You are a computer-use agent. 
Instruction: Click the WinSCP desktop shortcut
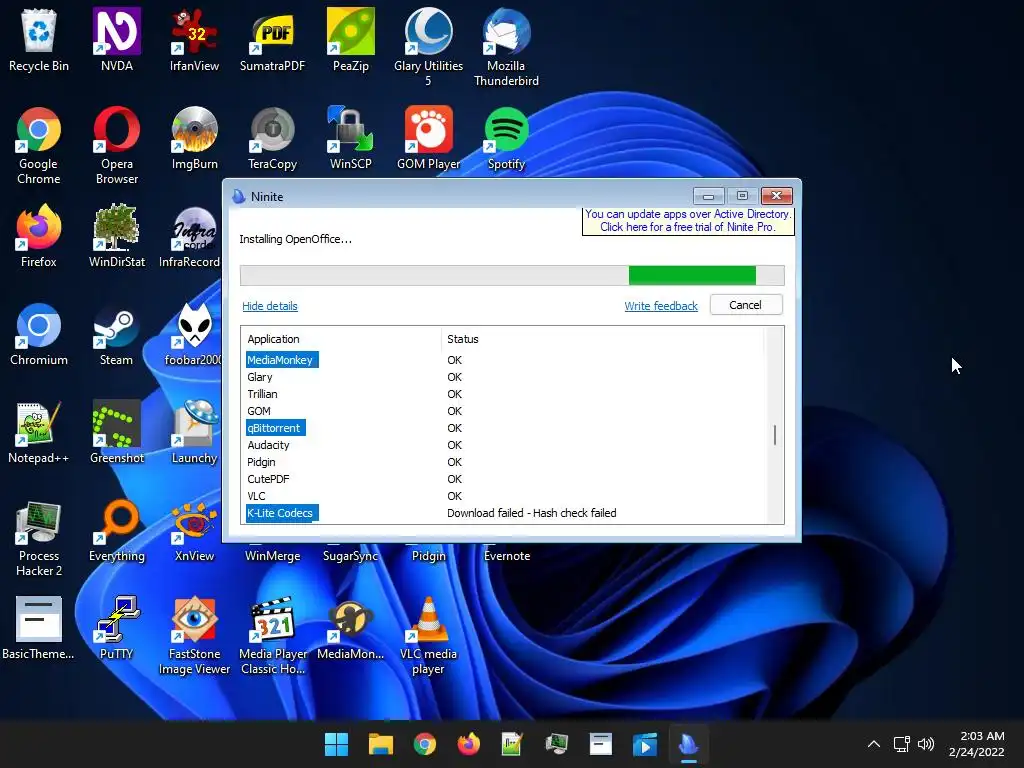coord(351,138)
